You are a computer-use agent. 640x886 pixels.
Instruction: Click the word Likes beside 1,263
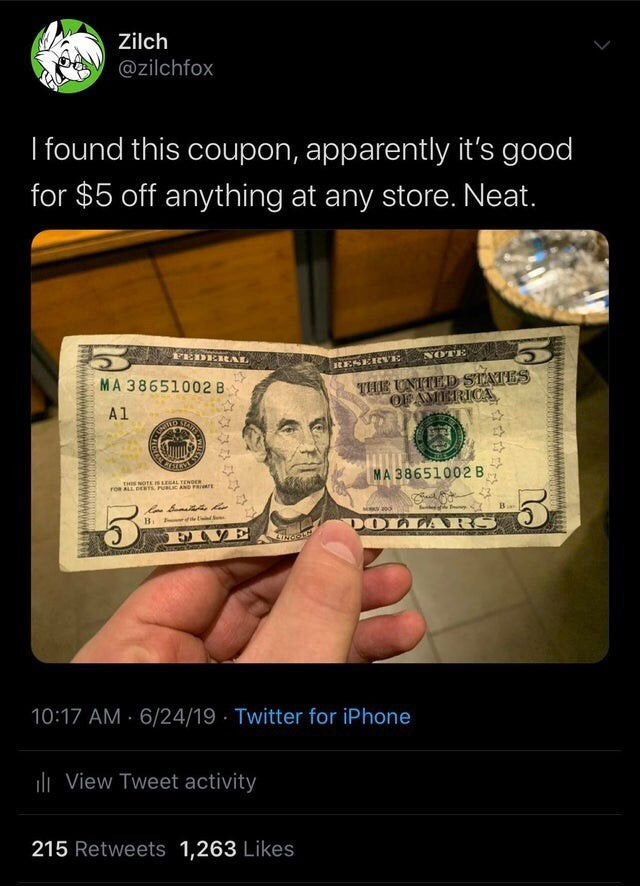pyautogui.click(x=268, y=848)
